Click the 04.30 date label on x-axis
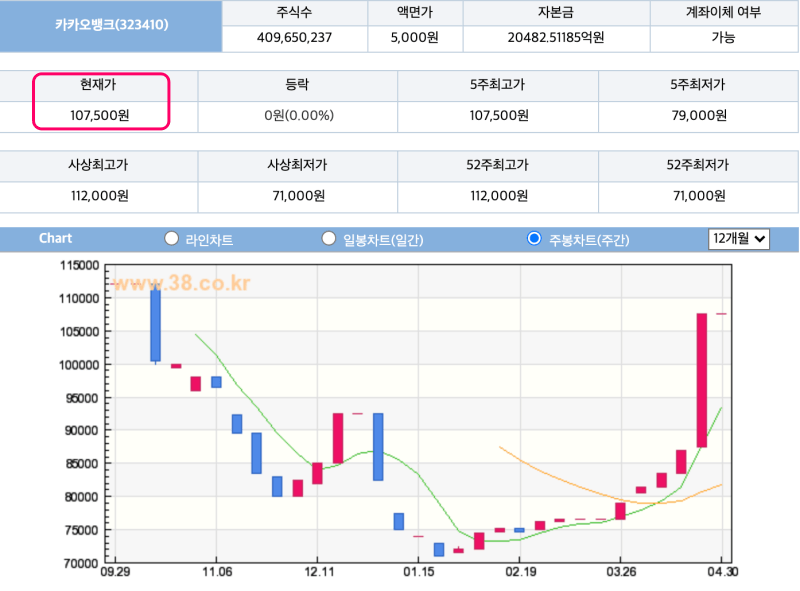Image resolution: width=800 pixels, height=591 pixels. [x=722, y=572]
